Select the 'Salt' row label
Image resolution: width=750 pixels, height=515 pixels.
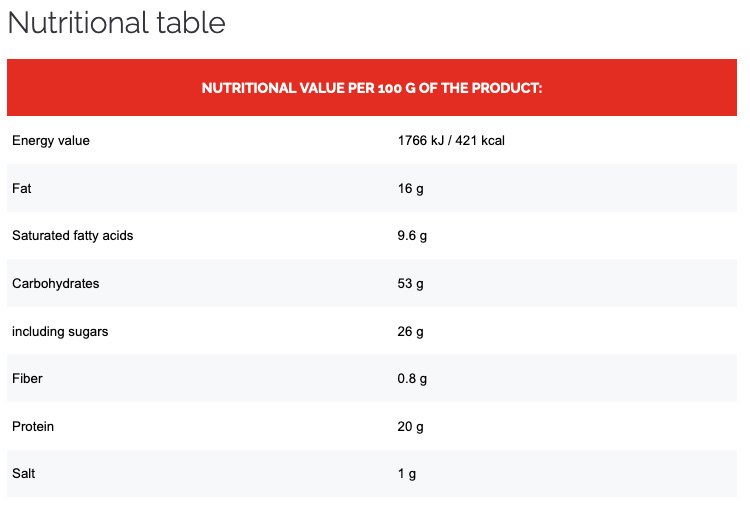(x=24, y=474)
